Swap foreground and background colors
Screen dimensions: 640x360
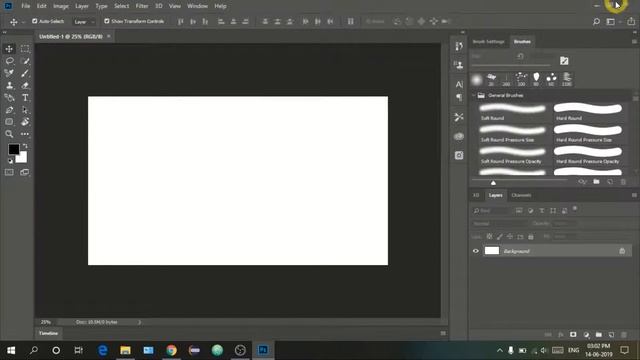click(25, 146)
